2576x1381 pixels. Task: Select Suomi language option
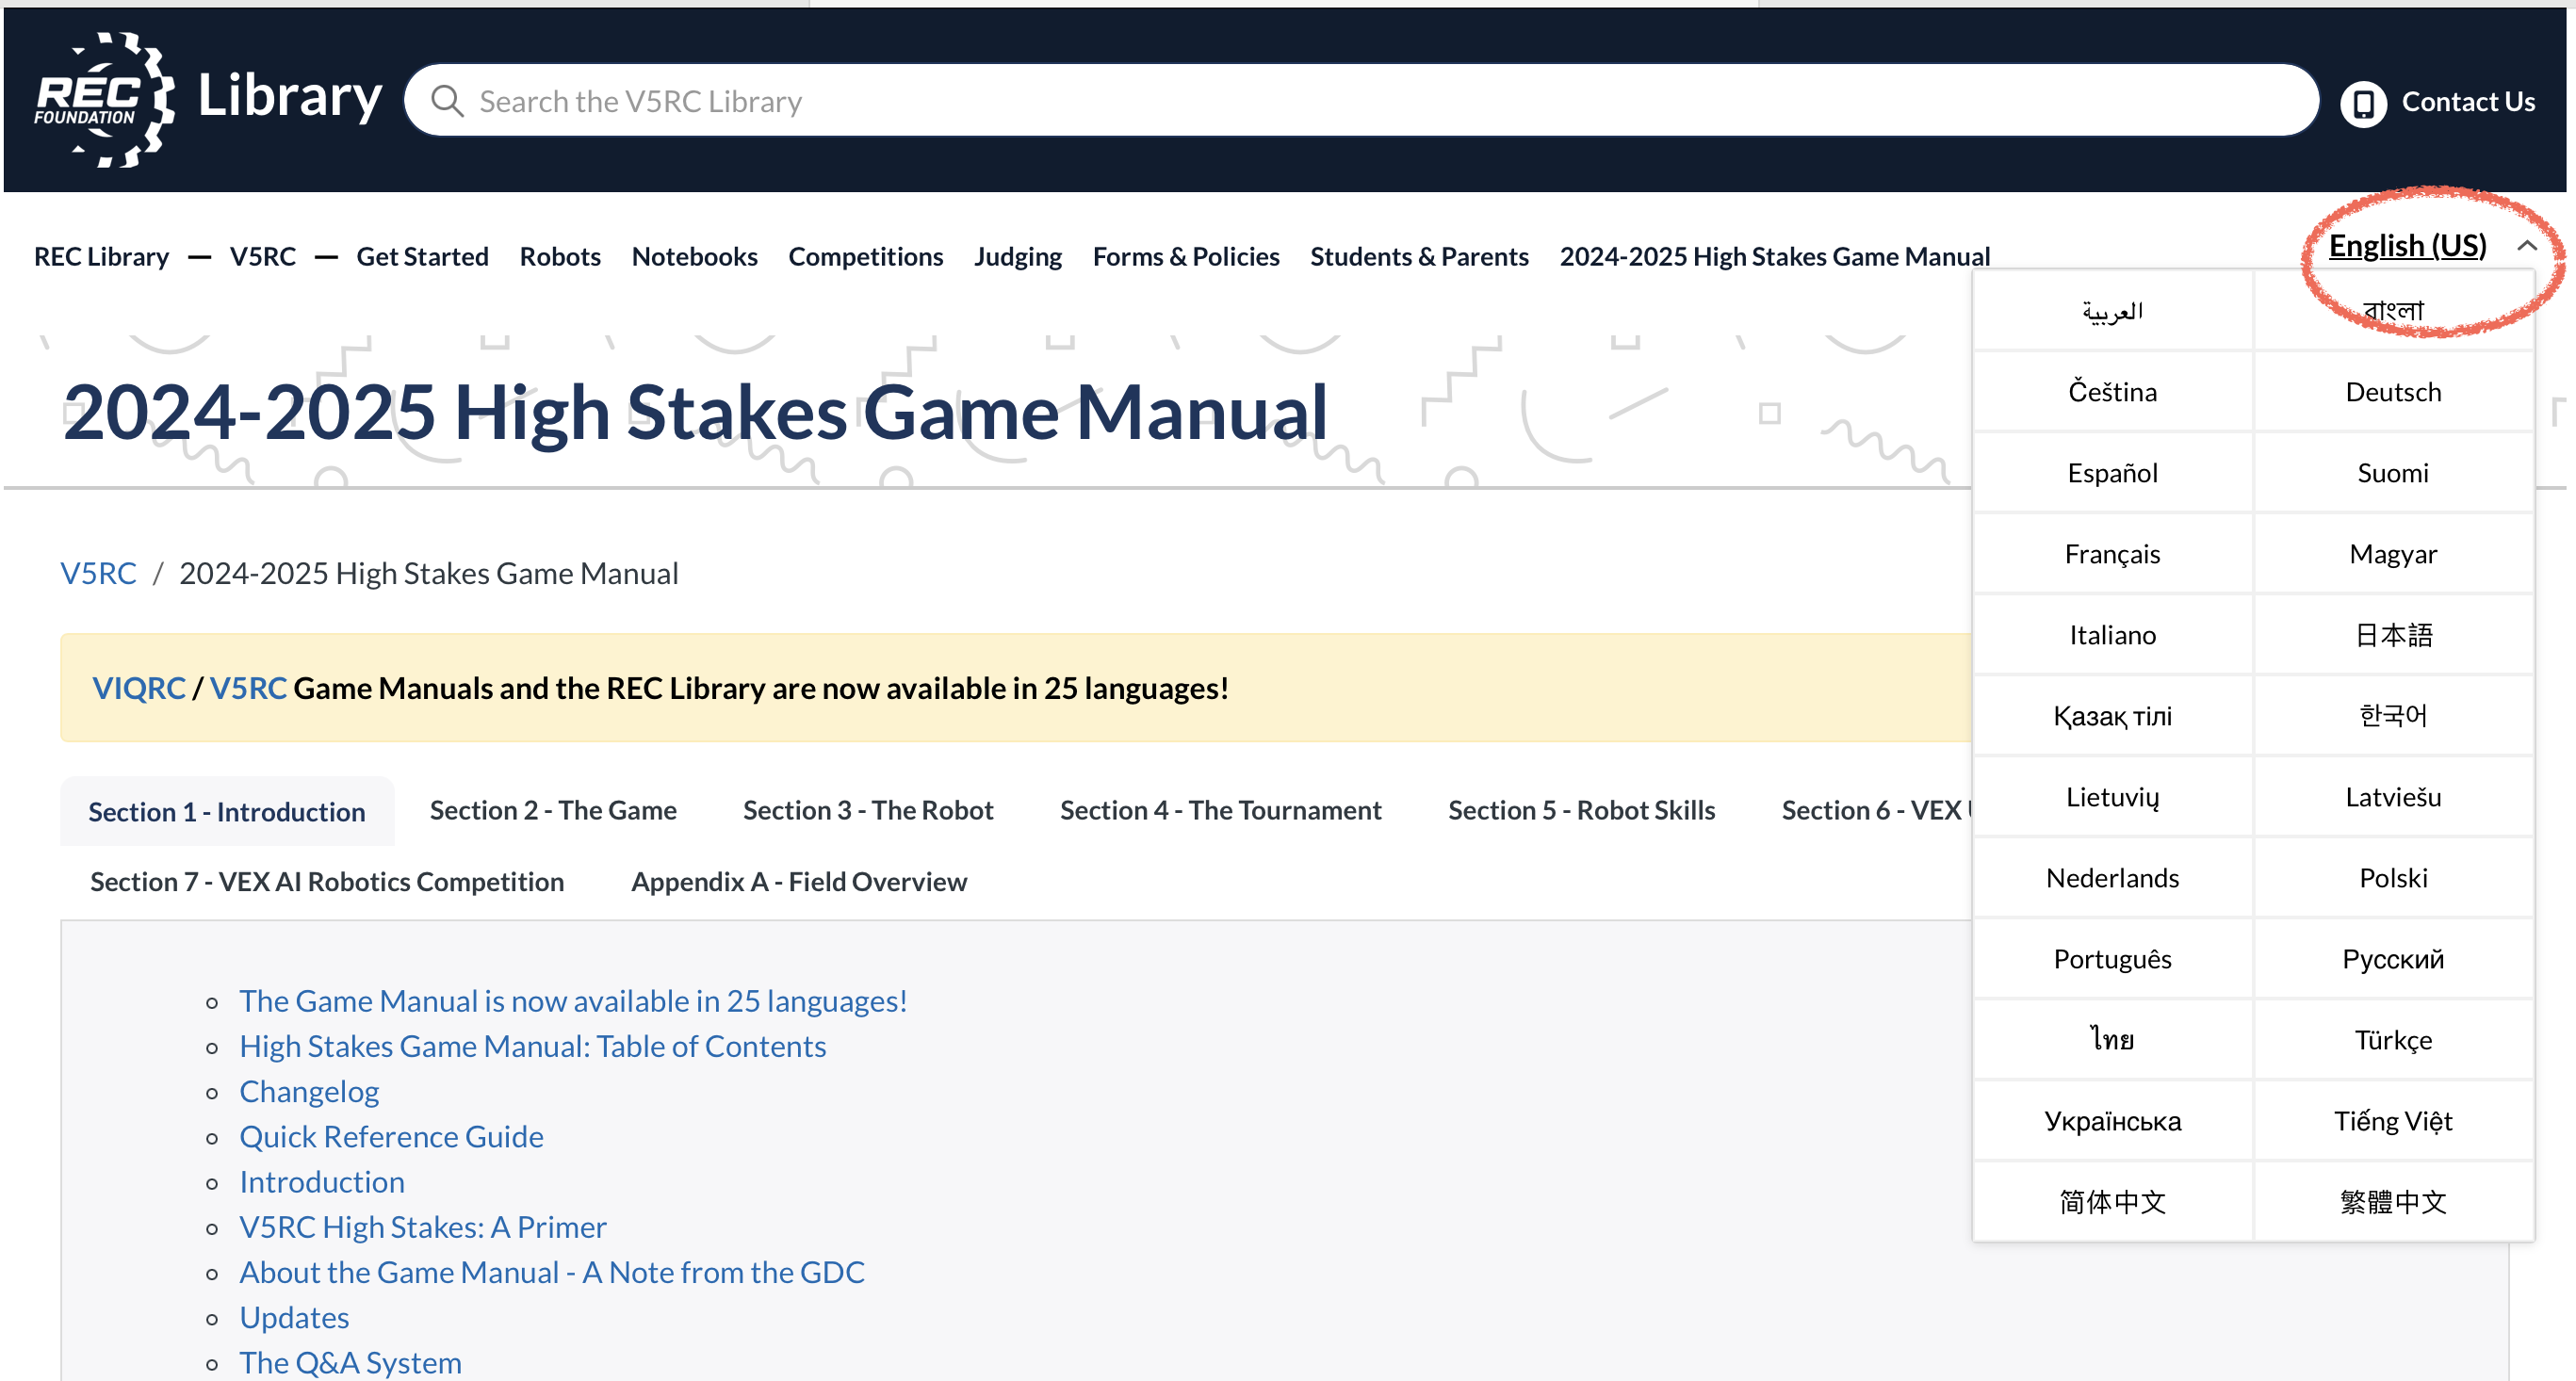coord(2393,473)
